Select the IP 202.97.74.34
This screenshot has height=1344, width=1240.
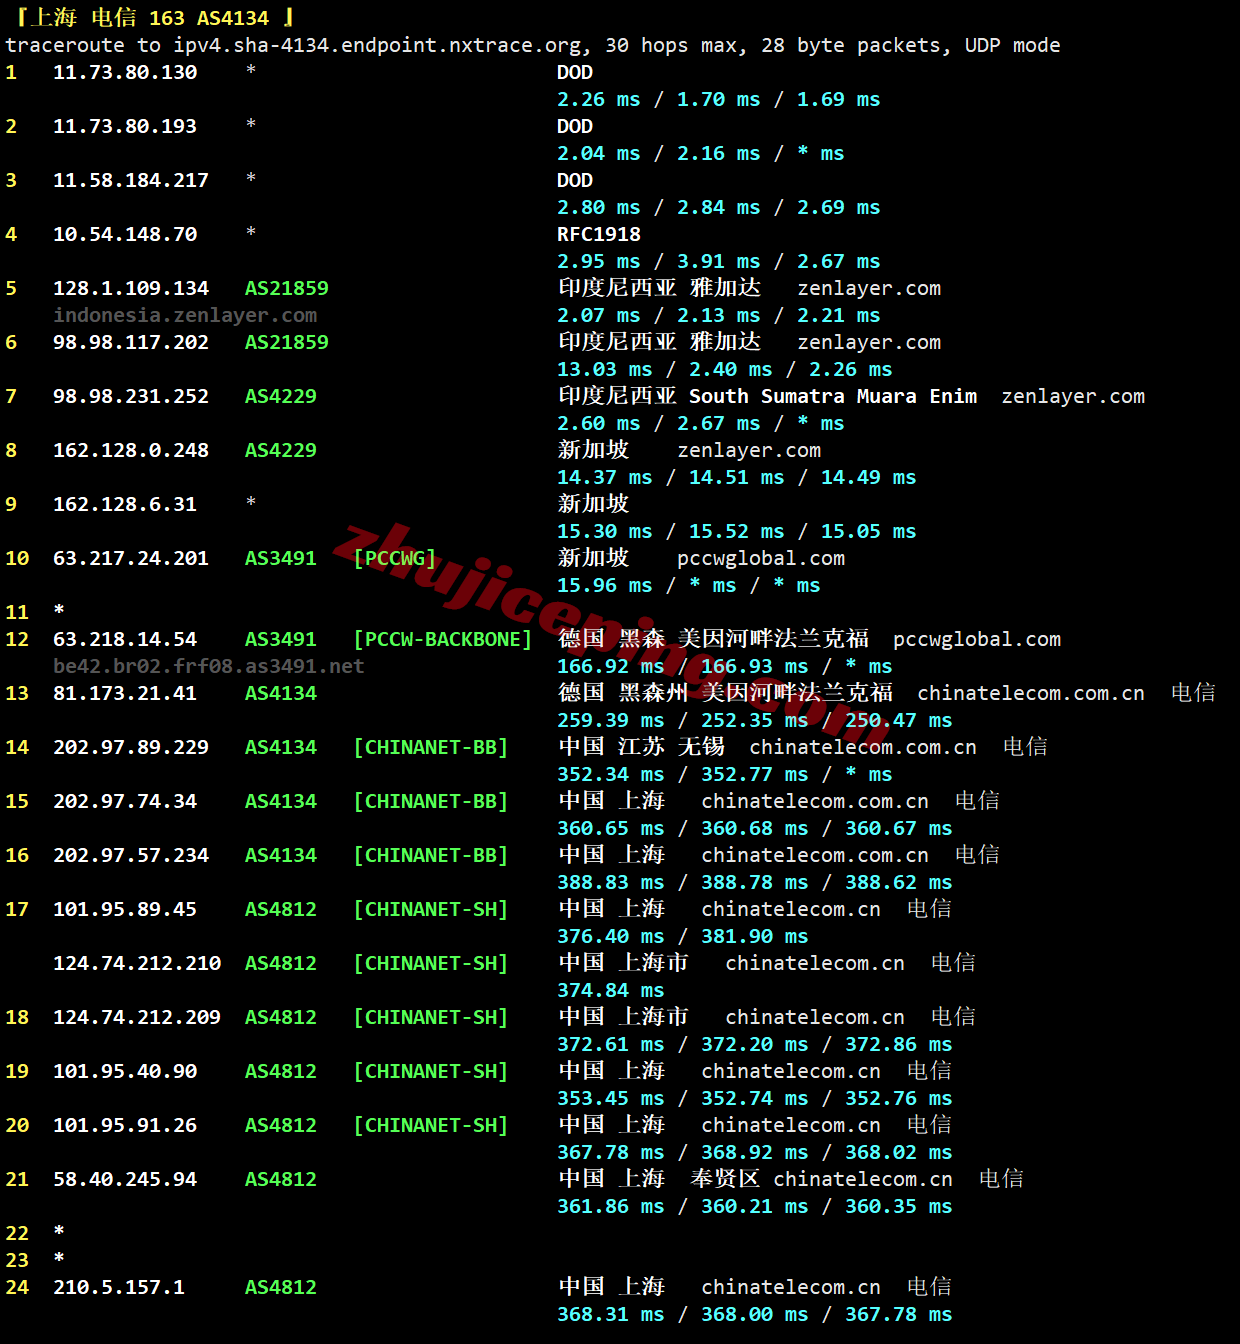[x=125, y=801]
